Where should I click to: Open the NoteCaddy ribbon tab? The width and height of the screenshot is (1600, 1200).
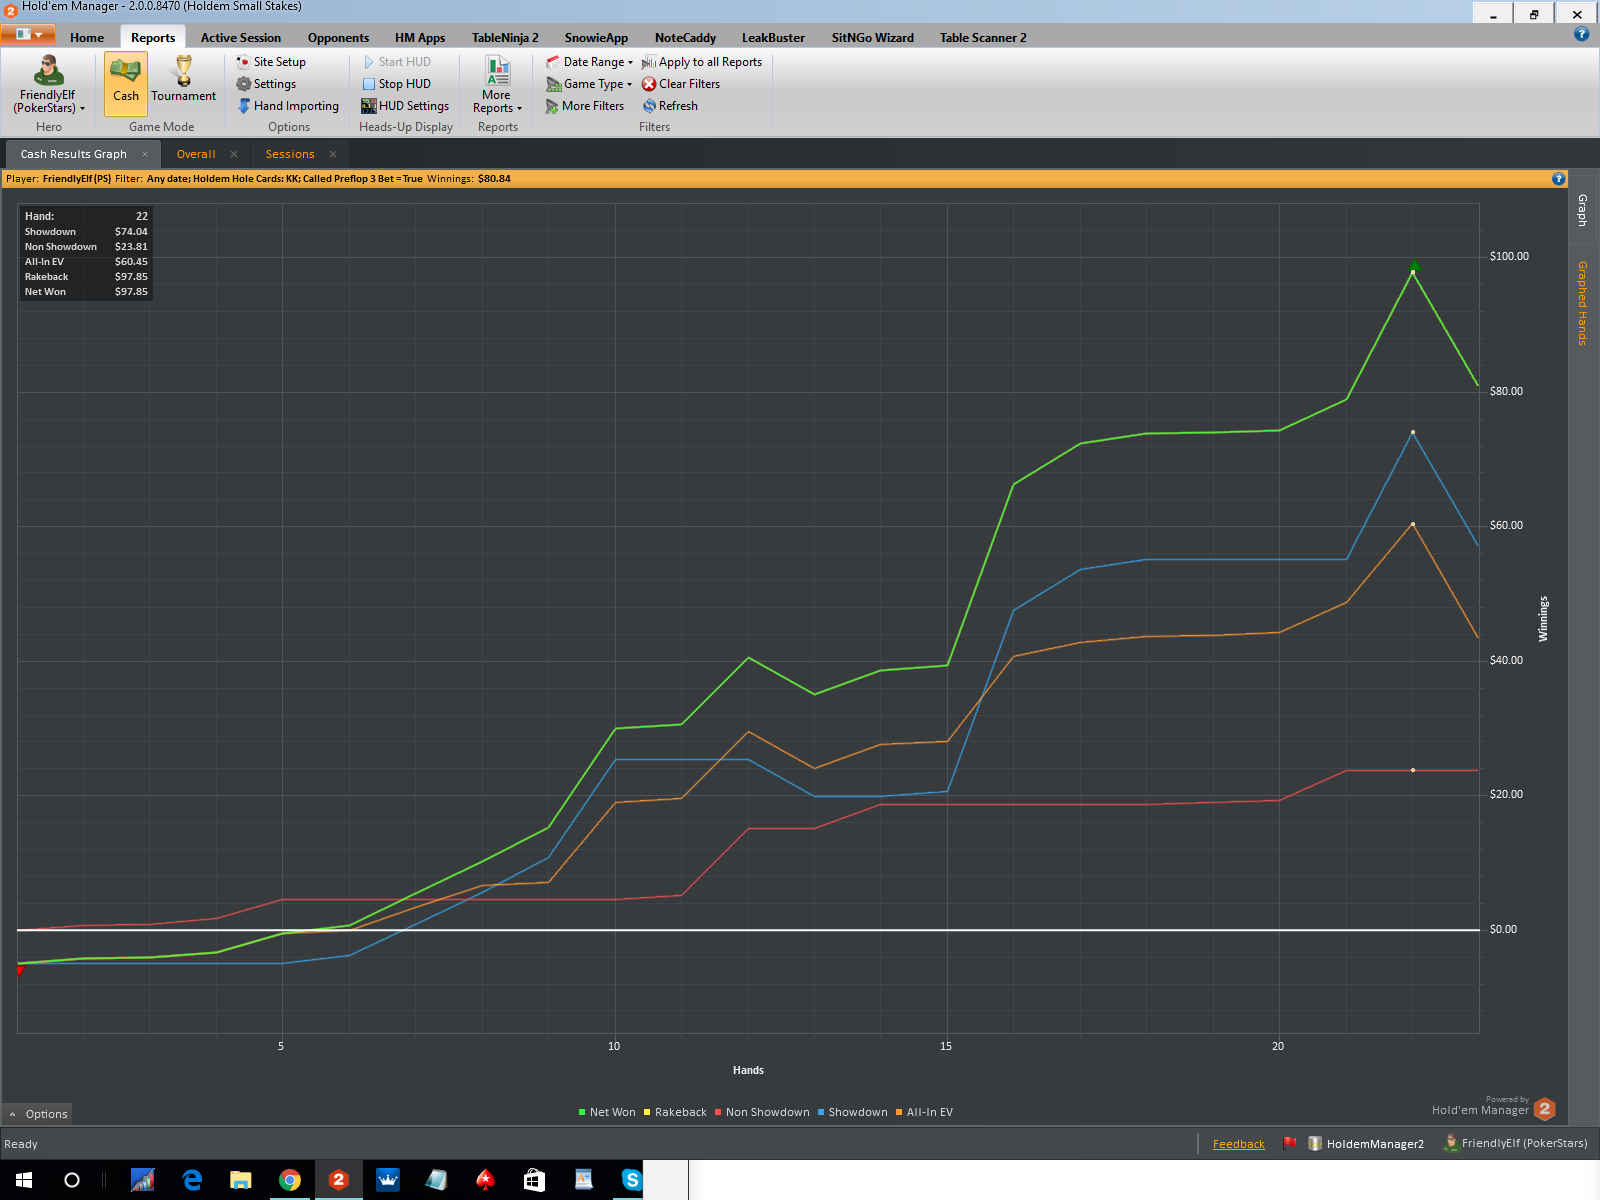[x=685, y=38]
